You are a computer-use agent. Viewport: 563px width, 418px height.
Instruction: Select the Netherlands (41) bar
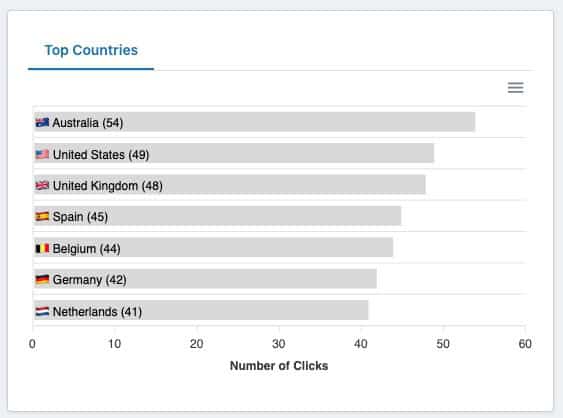coord(201,310)
